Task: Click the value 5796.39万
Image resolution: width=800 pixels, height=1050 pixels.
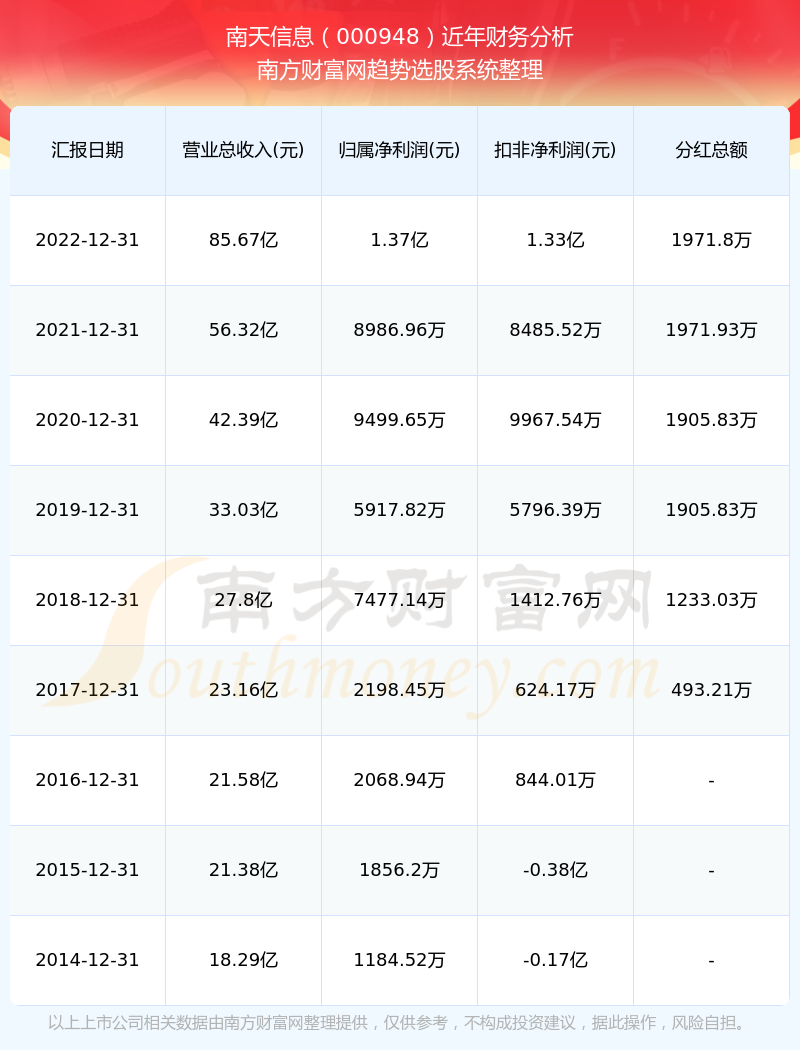Action: tap(556, 510)
